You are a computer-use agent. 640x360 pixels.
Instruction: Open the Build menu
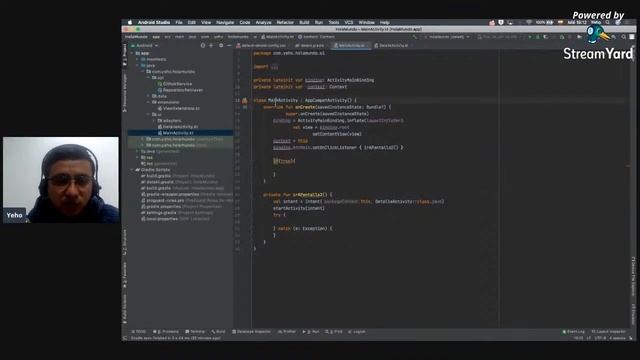[304, 22]
